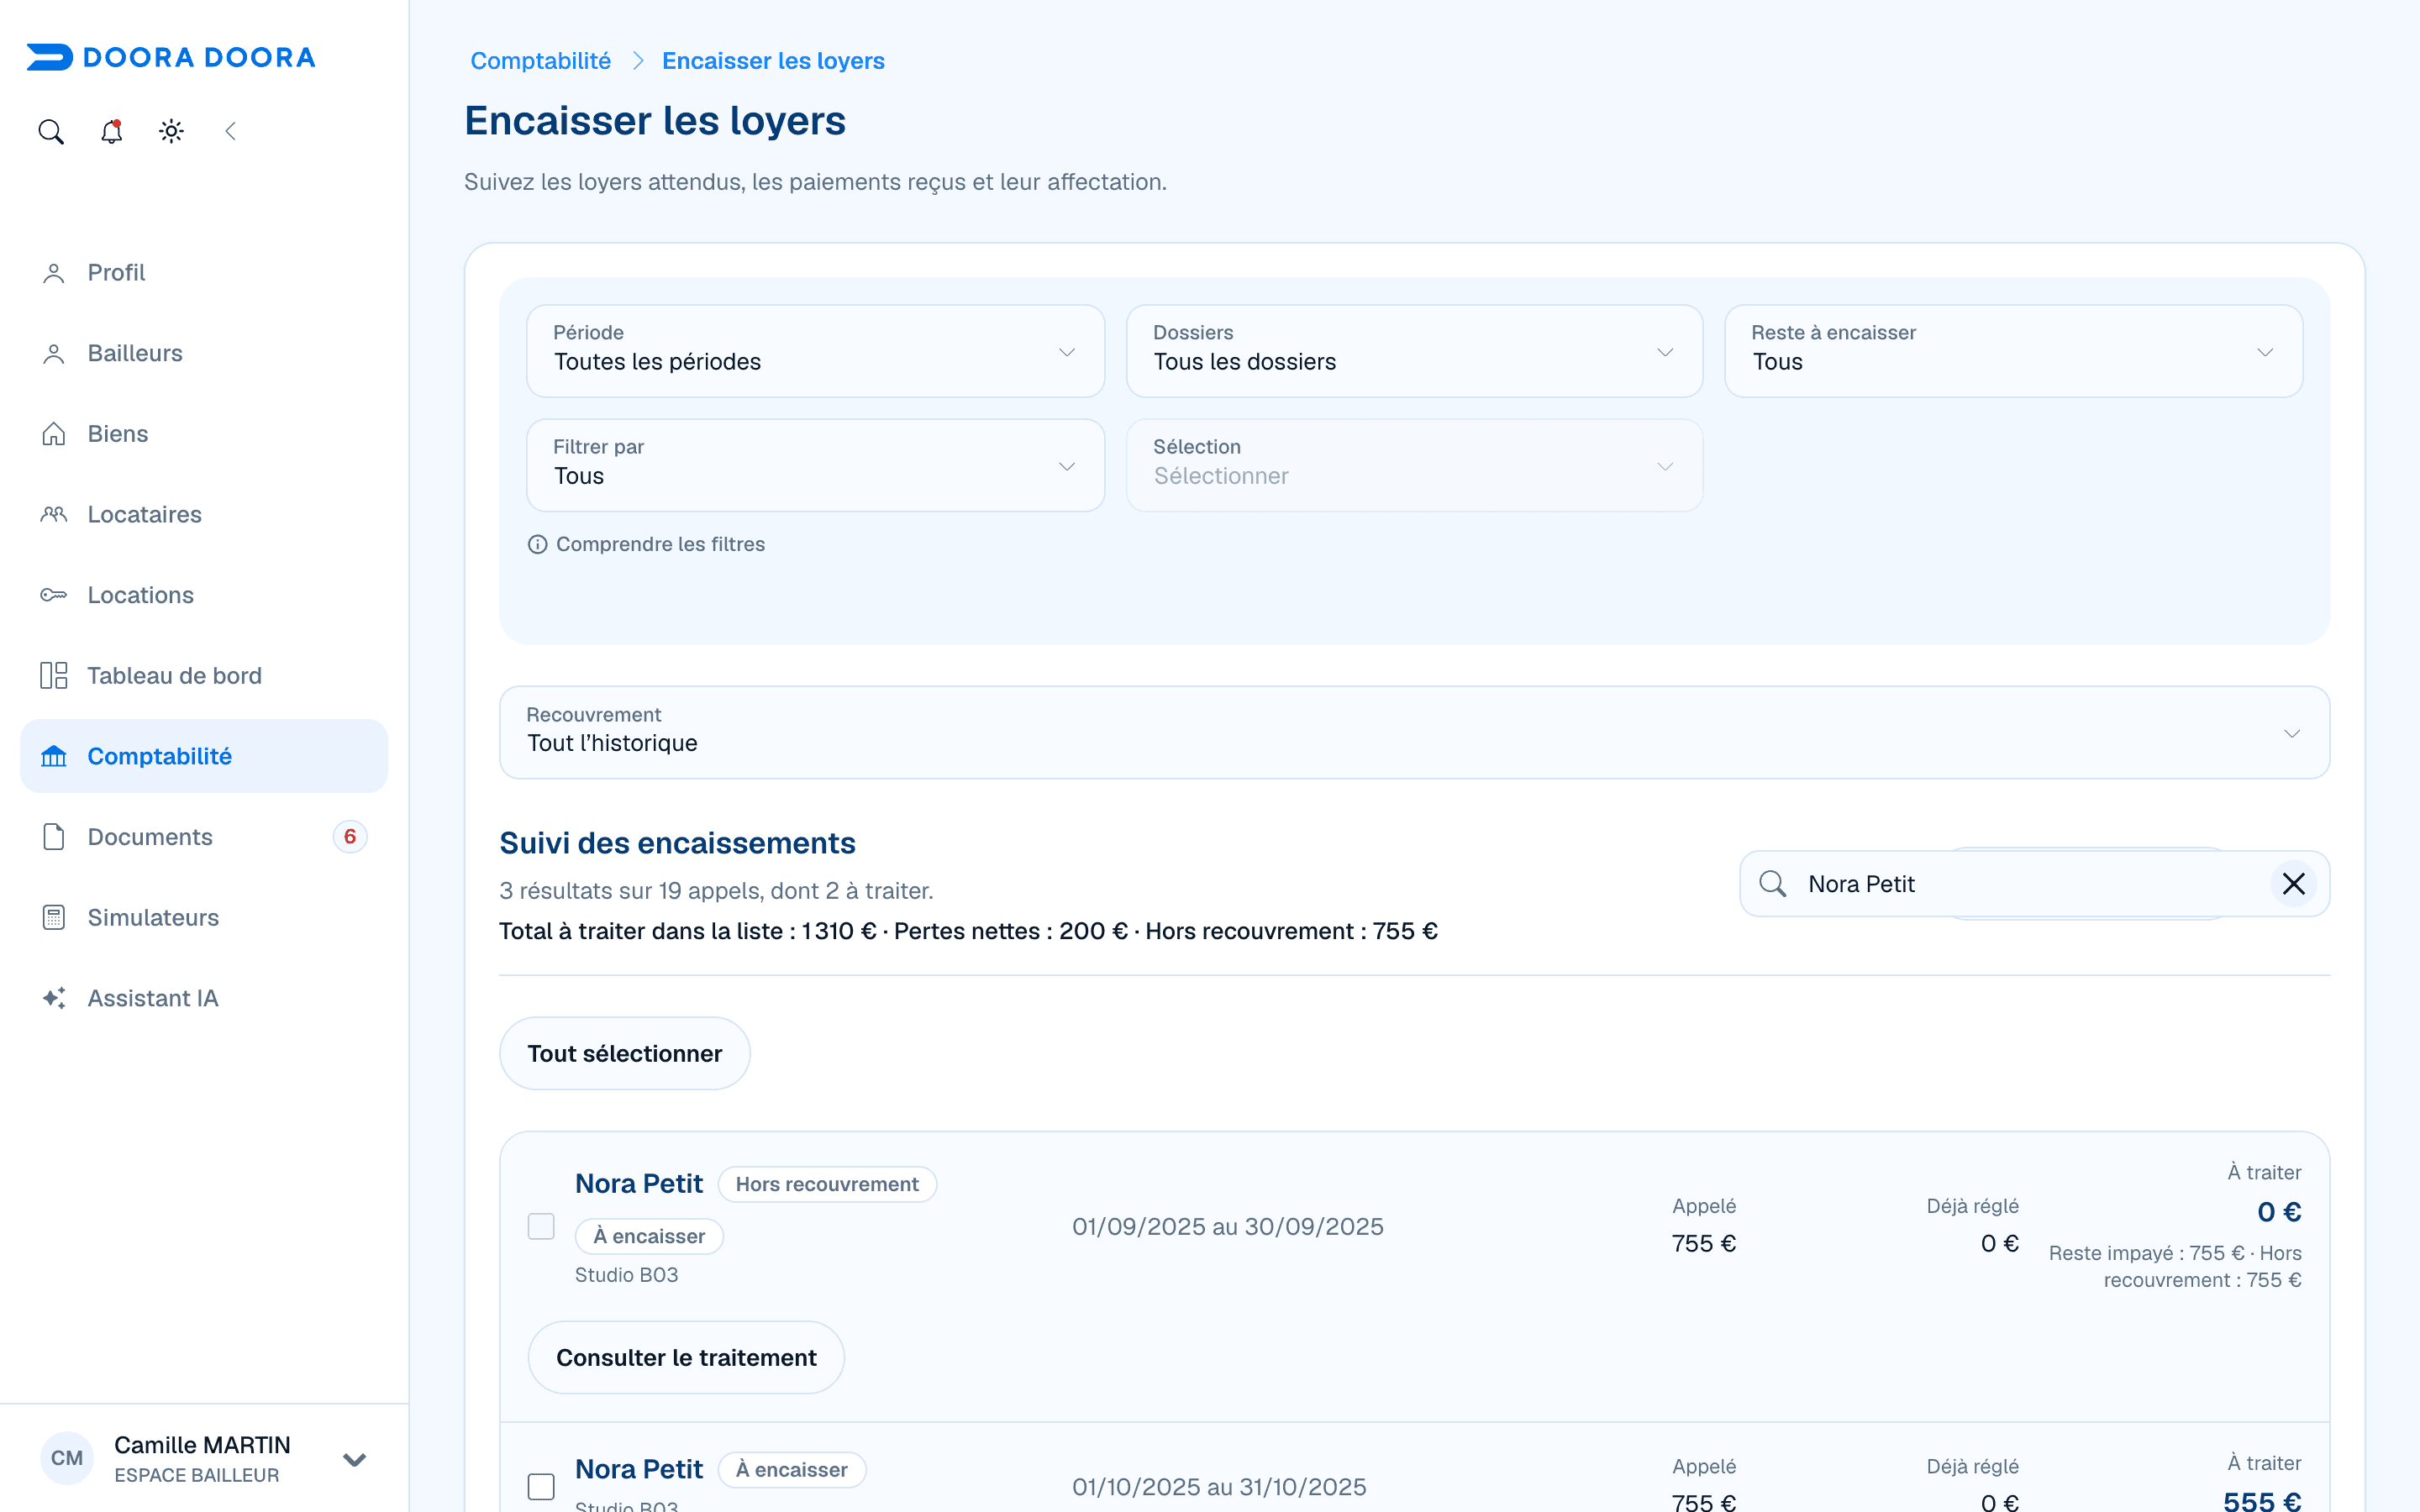Viewport: 2420px width, 1512px height.
Task: Open the Nora Petit name for September 2025
Action: (x=639, y=1184)
